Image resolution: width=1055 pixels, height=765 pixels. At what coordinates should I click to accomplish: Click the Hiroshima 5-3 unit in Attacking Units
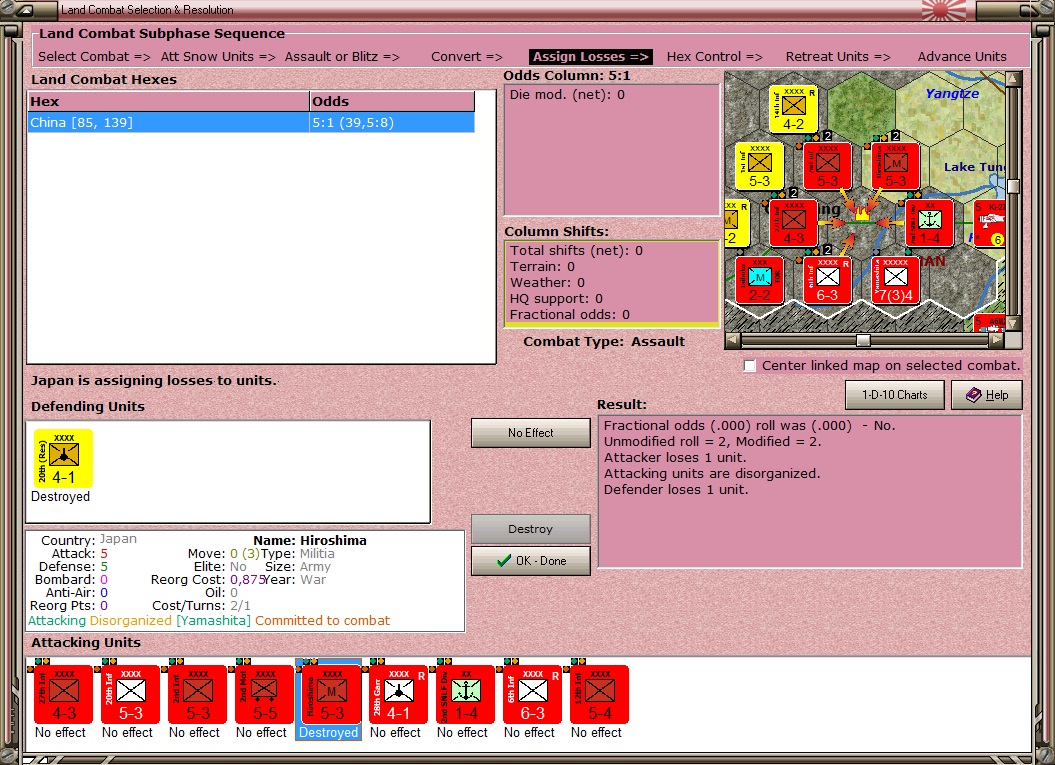click(332, 694)
